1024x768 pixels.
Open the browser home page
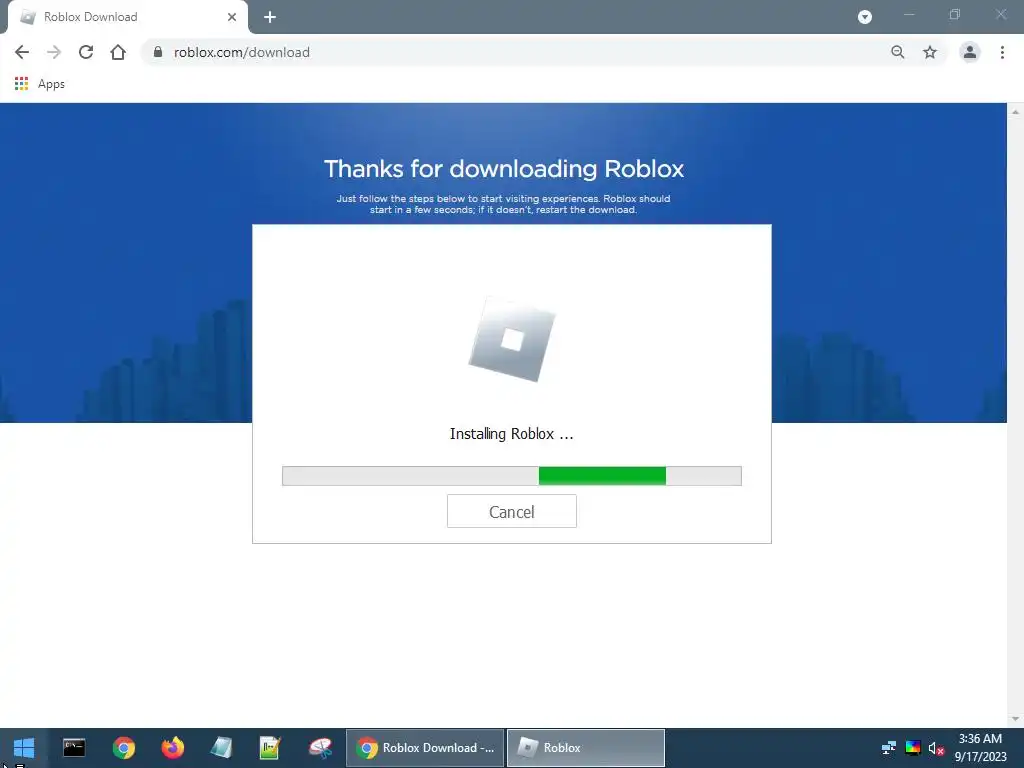click(118, 52)
